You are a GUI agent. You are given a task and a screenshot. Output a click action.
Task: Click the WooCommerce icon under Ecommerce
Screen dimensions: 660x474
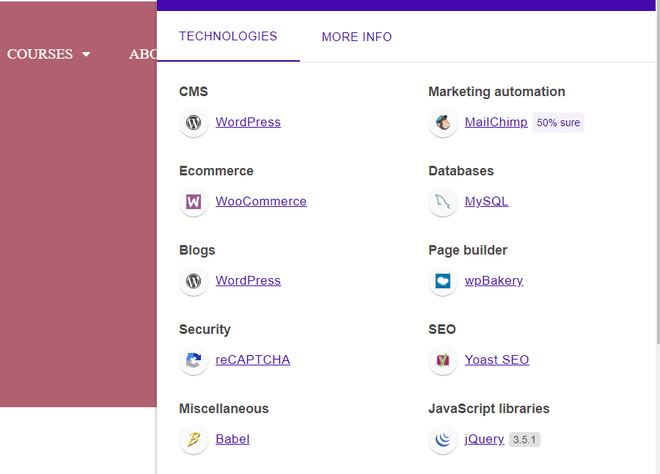point(194,202)
